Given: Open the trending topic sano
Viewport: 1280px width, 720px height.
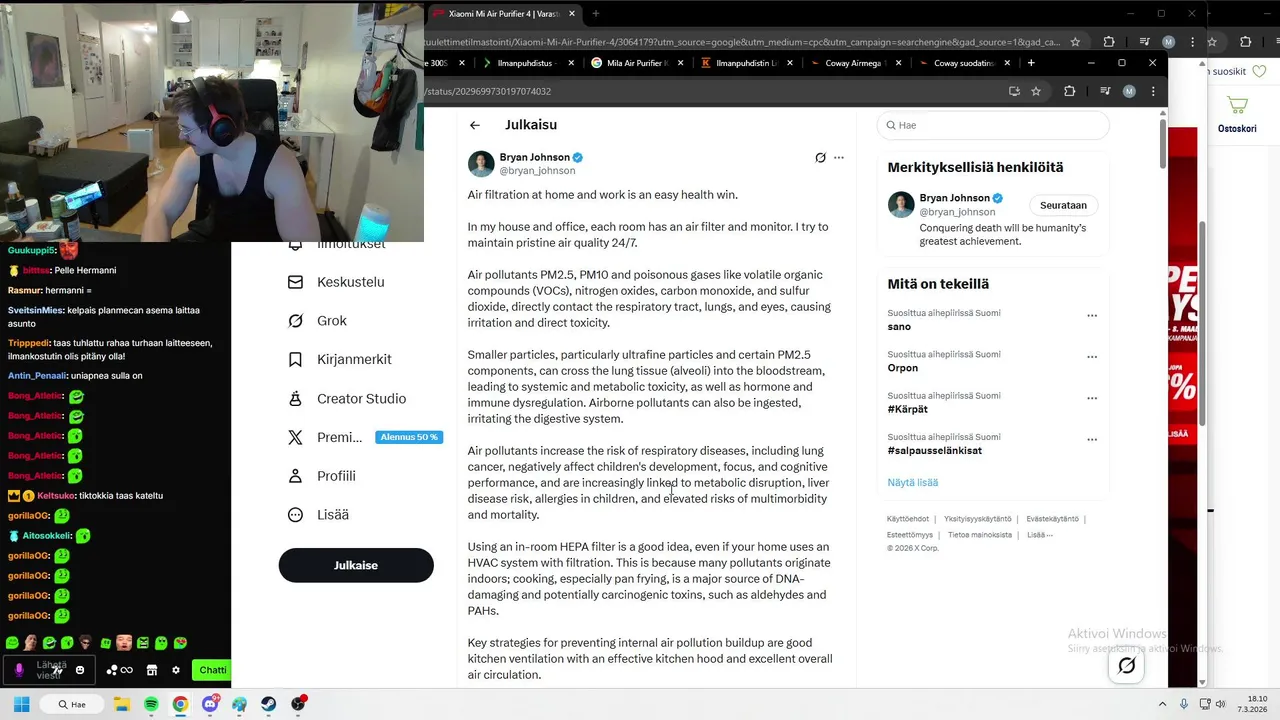Looking at the screenshot, I should [x=899, y=327].
